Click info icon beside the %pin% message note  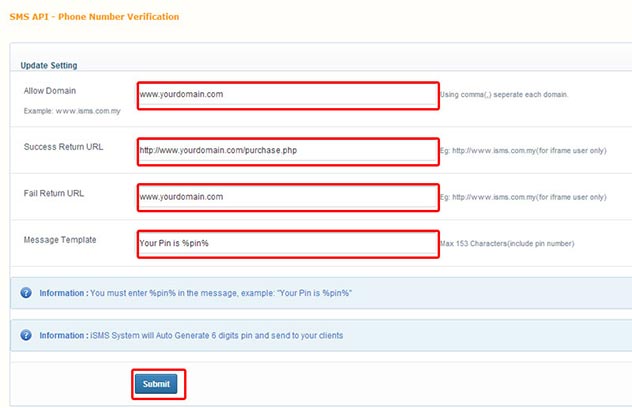pyautogui.click(x=27, y=292)
